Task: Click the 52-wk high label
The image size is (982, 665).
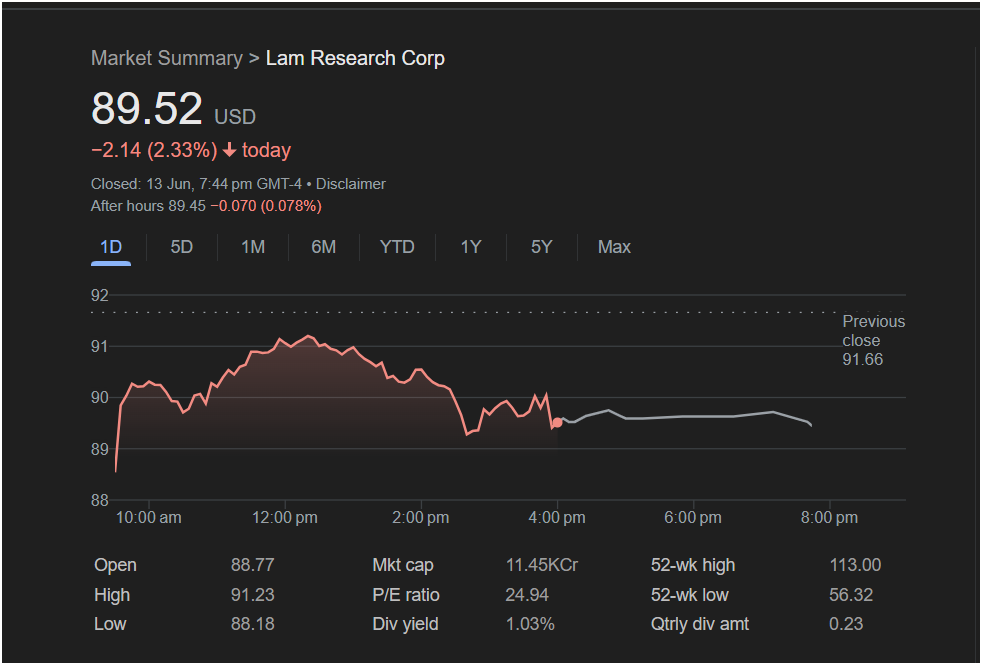Action: (693, 565)
